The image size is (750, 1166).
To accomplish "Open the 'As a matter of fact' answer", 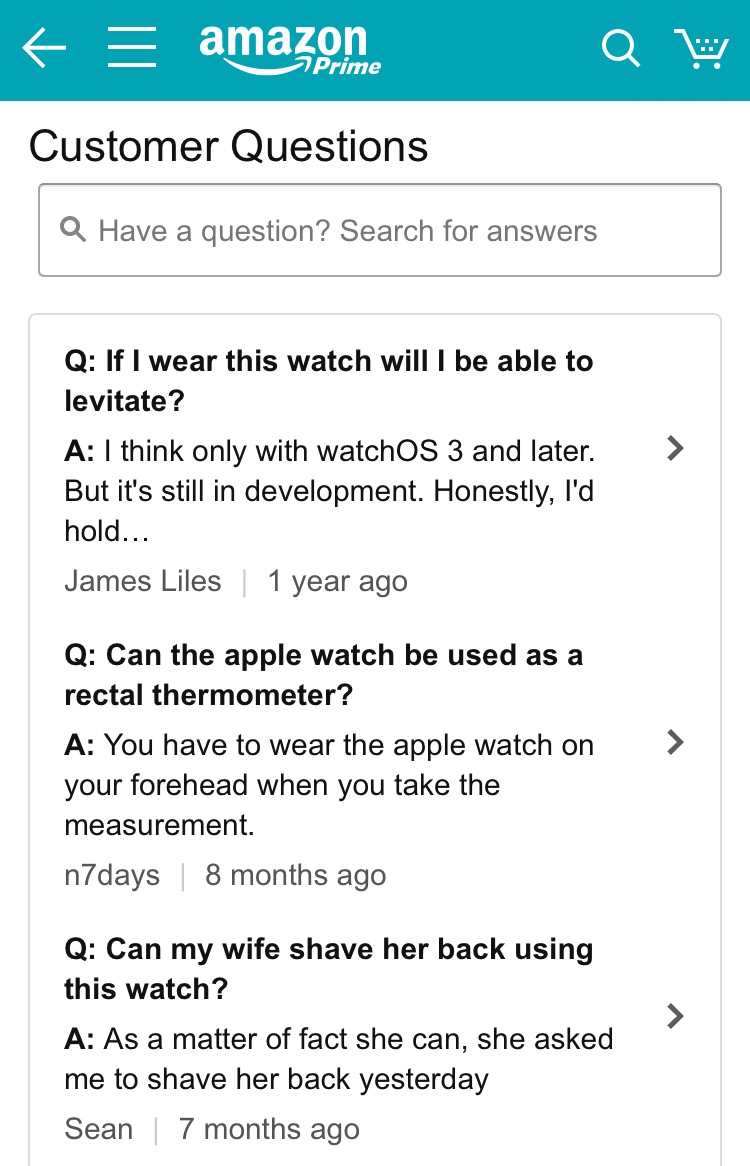I will (338, 1059).
